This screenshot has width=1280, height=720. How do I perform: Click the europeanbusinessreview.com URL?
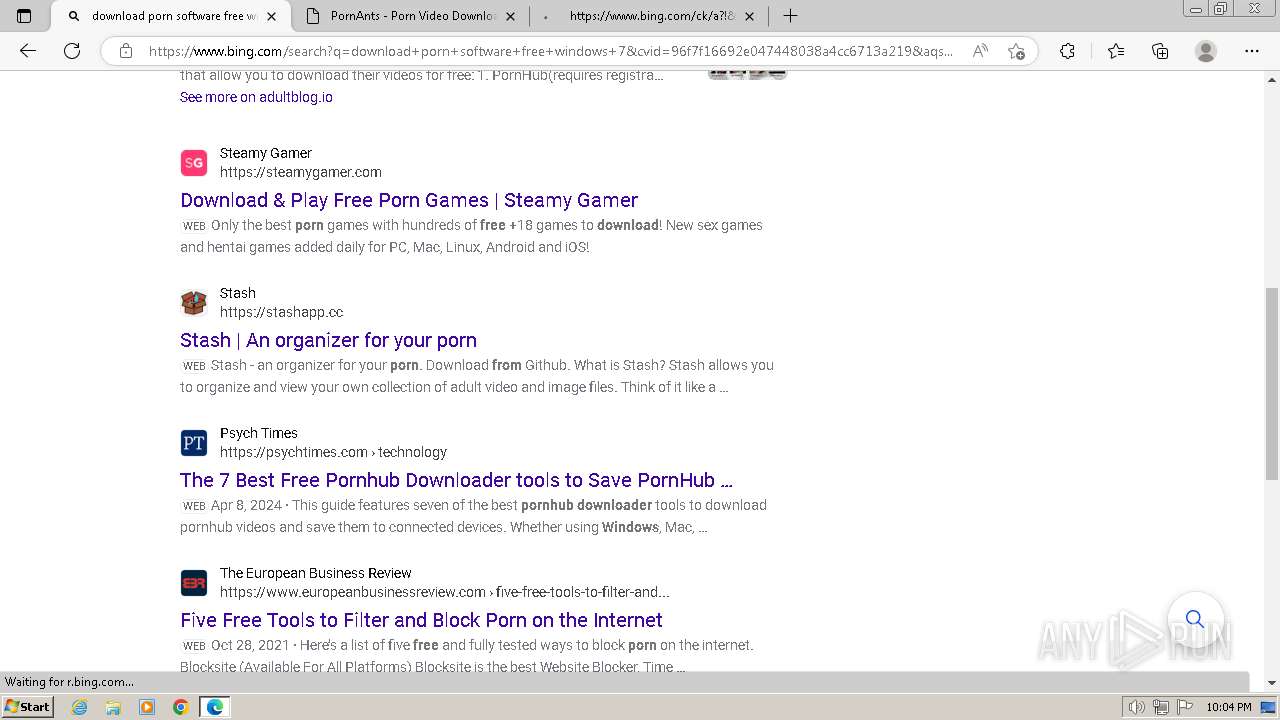(x=445, y=592)
